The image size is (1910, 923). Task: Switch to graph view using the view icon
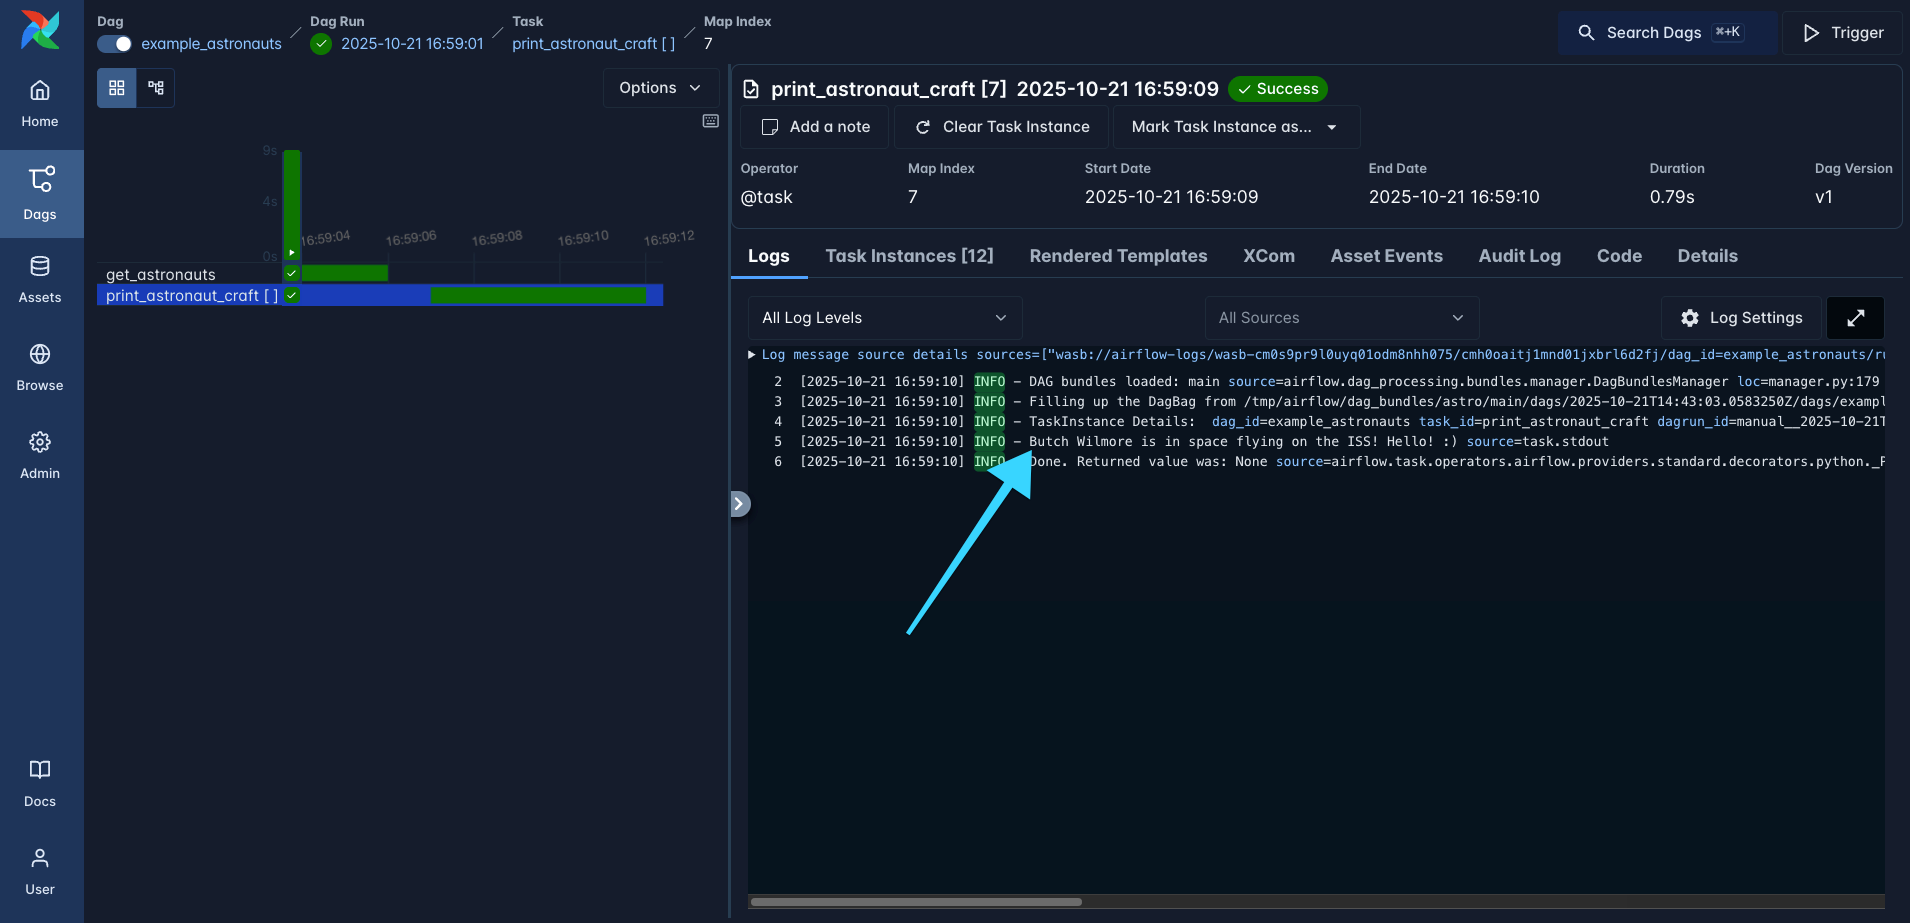[154, 88]
